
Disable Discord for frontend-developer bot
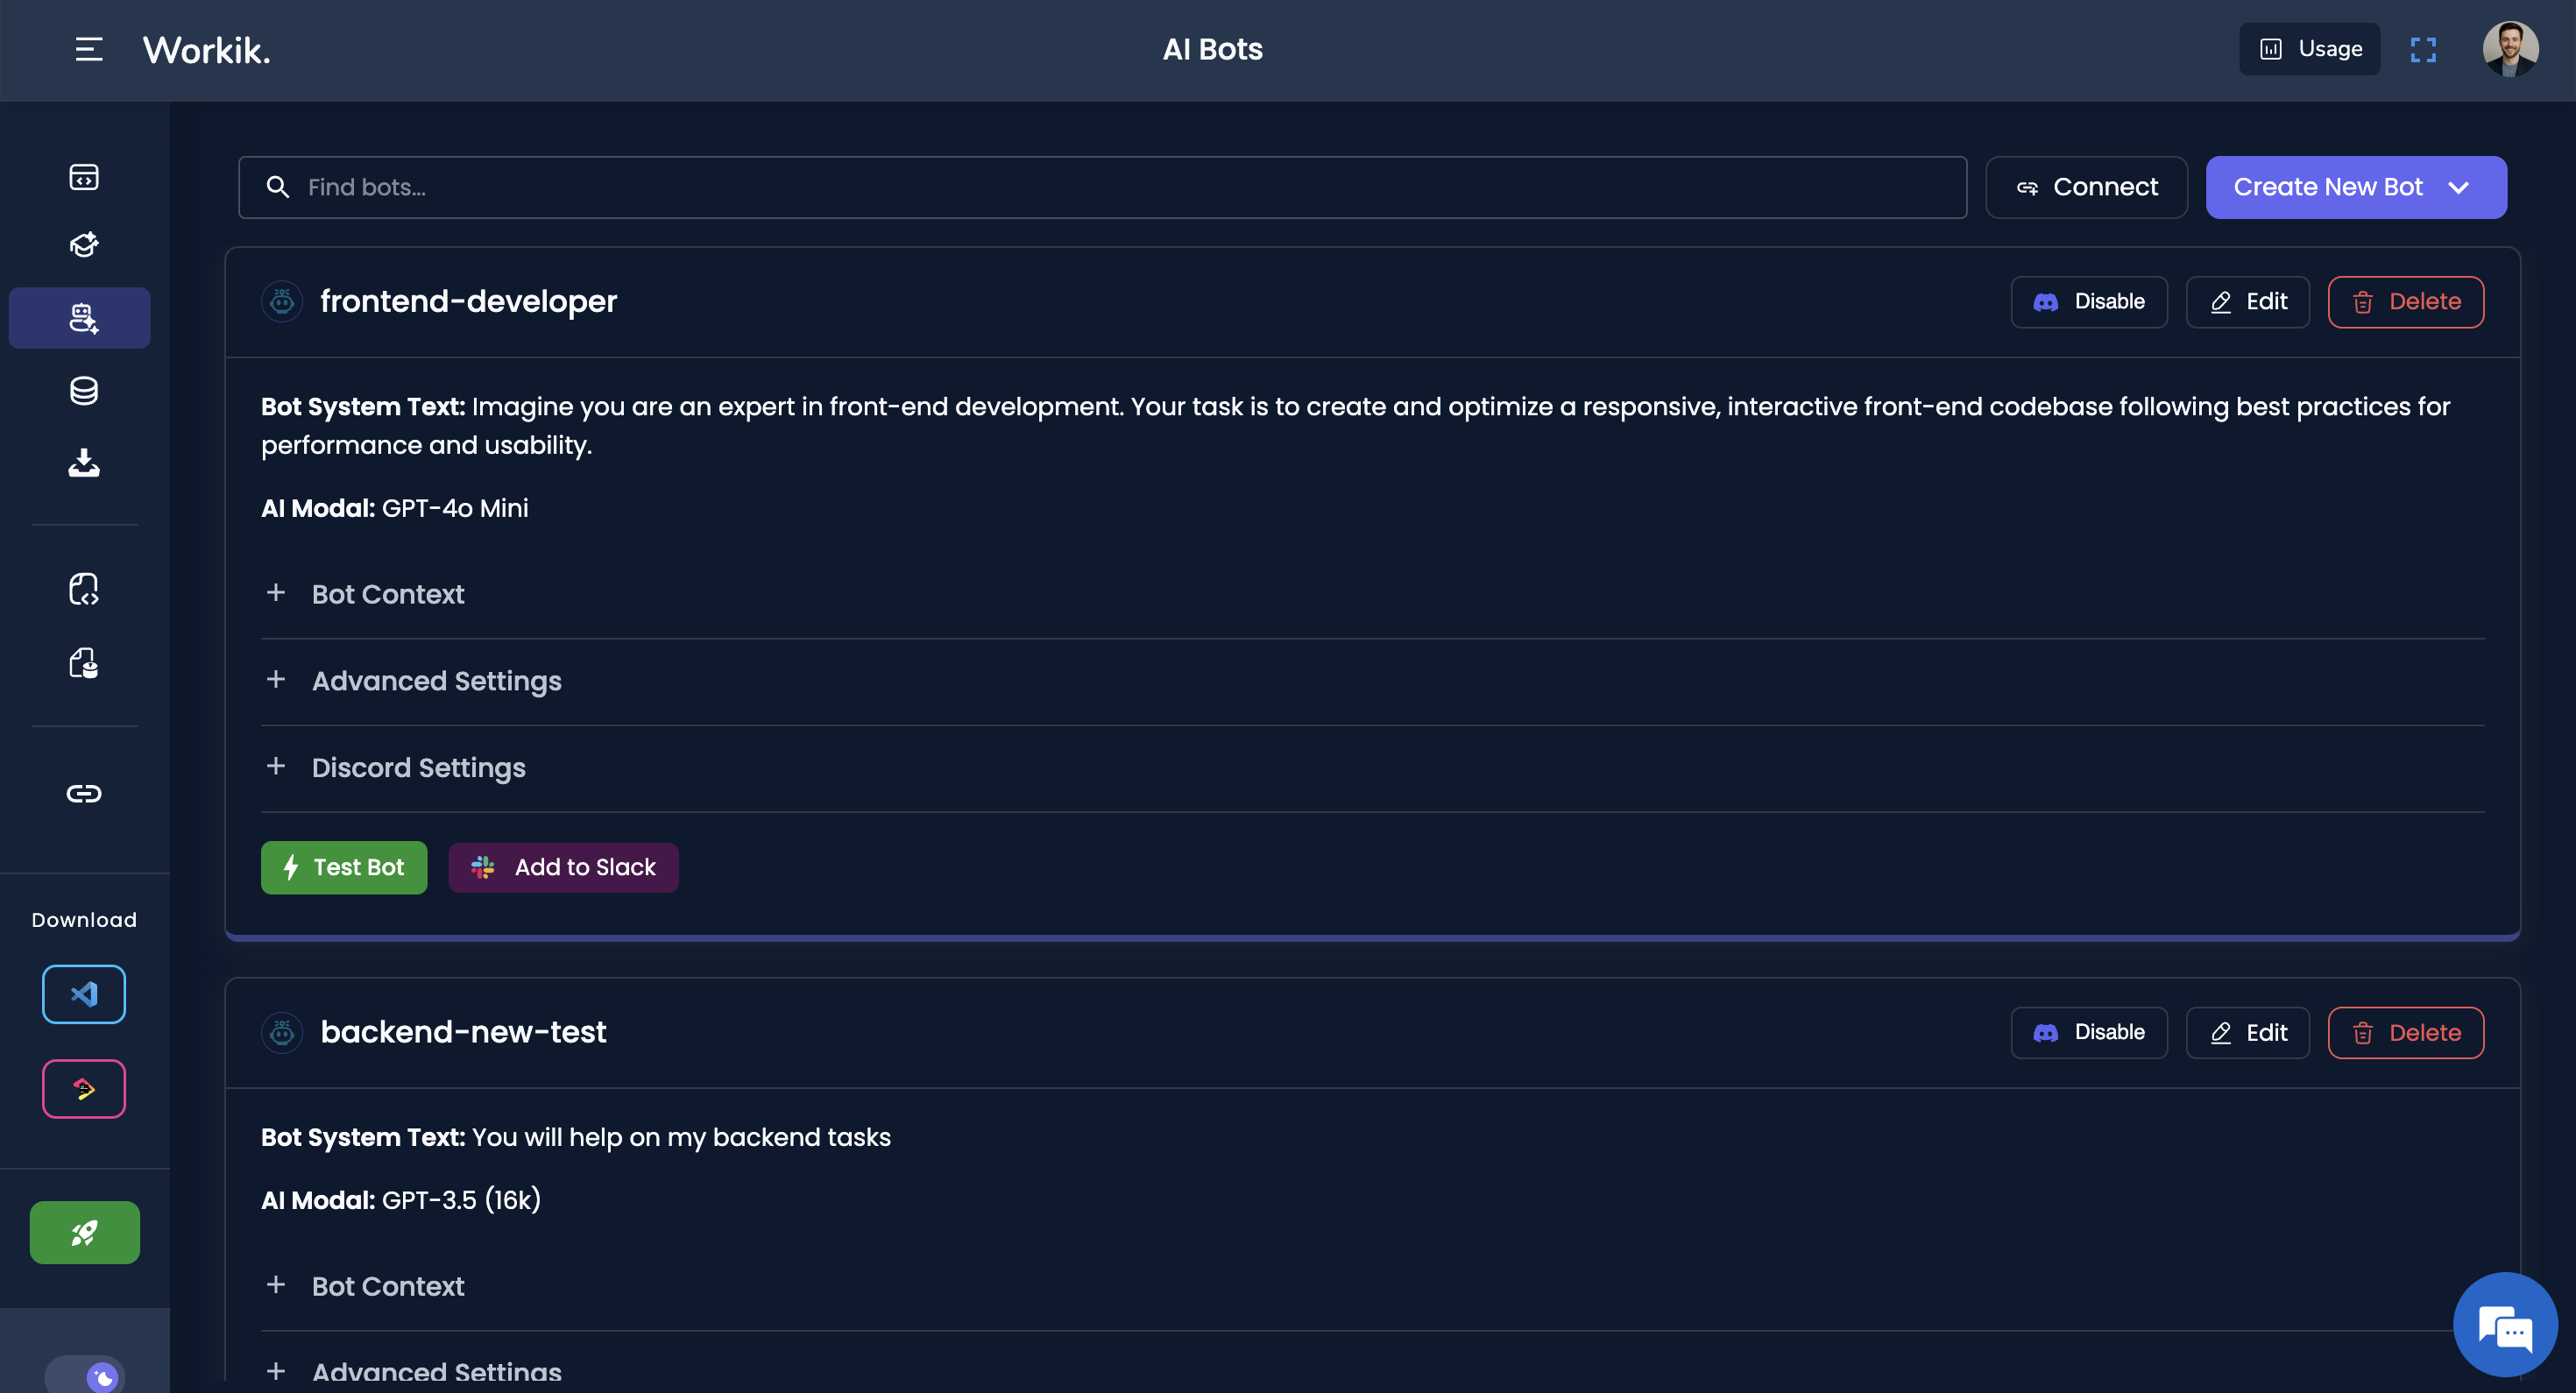click(x=2089, y=302)
